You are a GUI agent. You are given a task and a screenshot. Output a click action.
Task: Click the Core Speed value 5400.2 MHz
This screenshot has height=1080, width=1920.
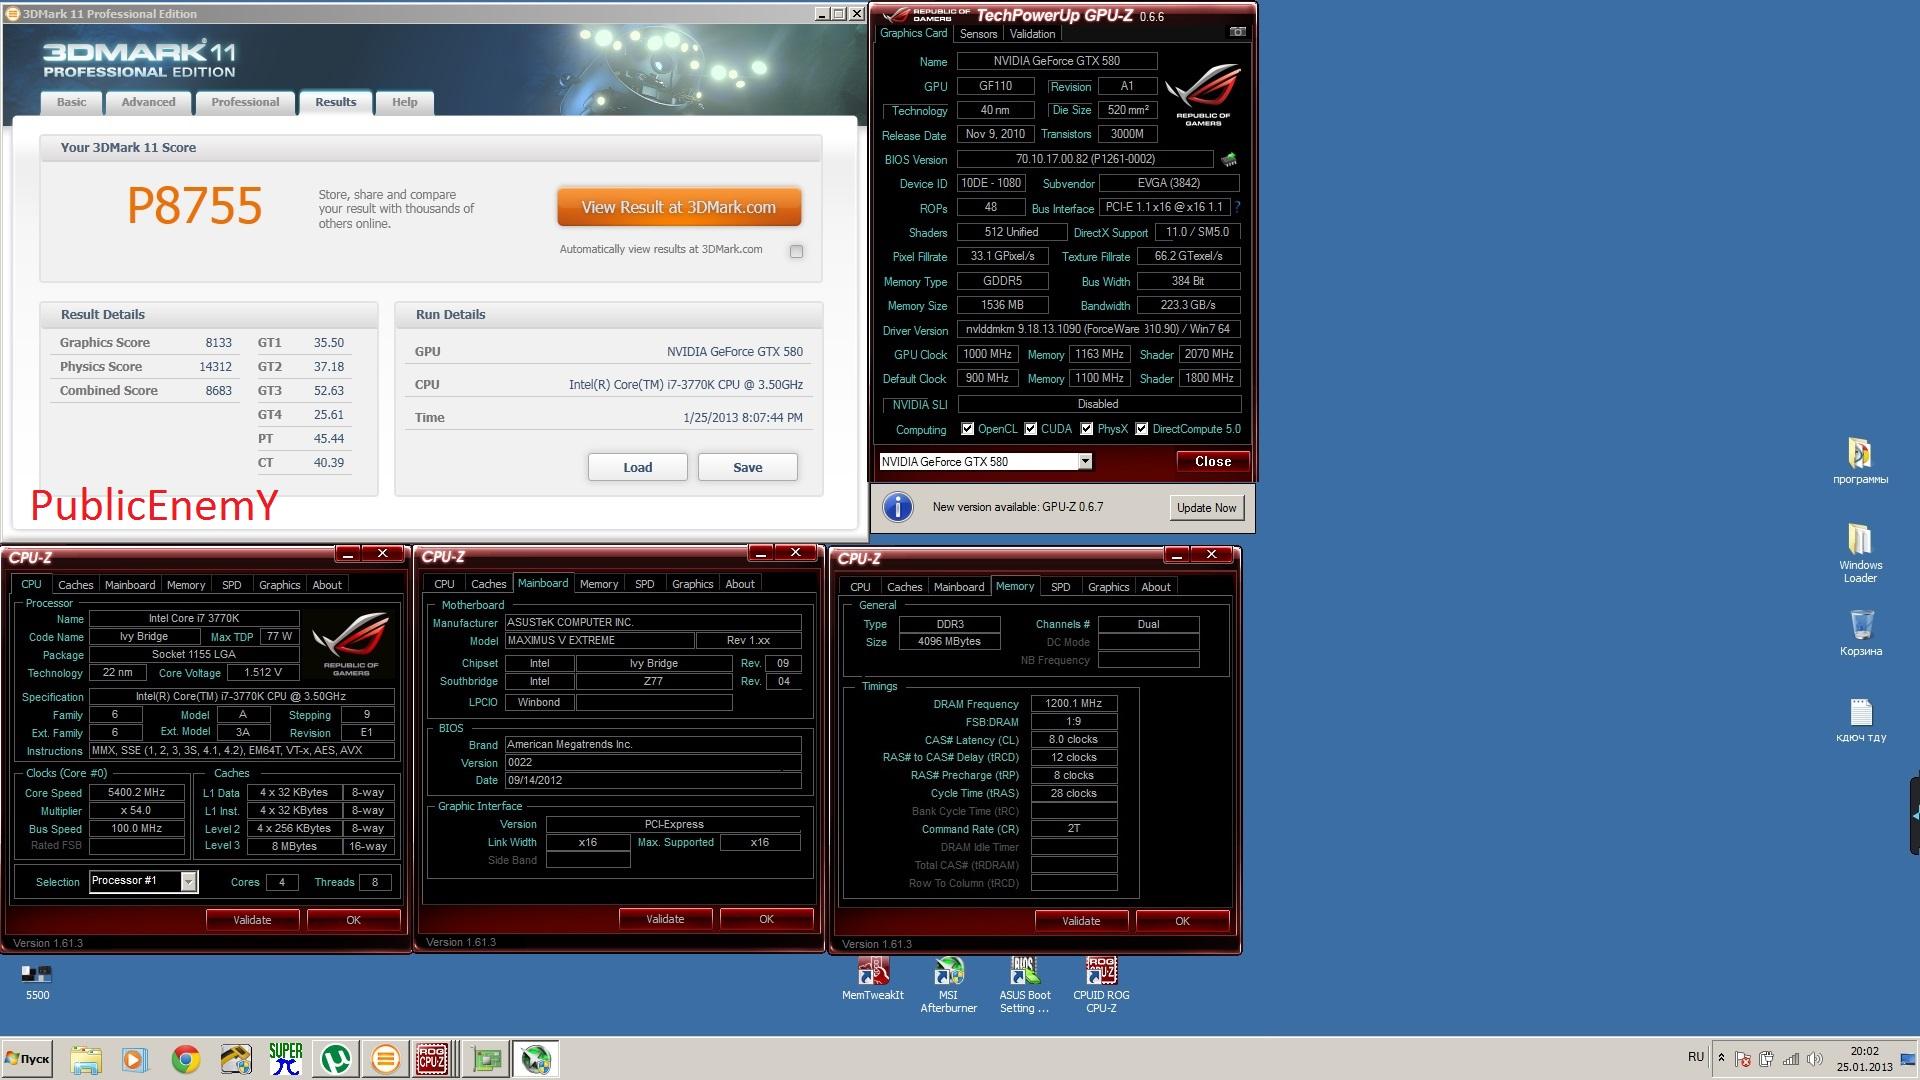pos(136,792)
